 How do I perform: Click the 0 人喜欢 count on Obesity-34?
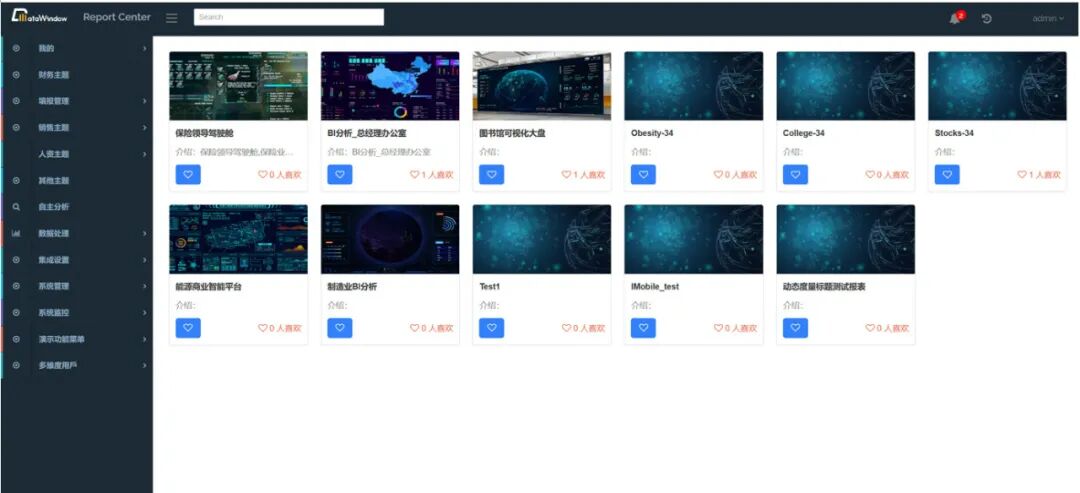pyautogui.click(x=736, y=175)
